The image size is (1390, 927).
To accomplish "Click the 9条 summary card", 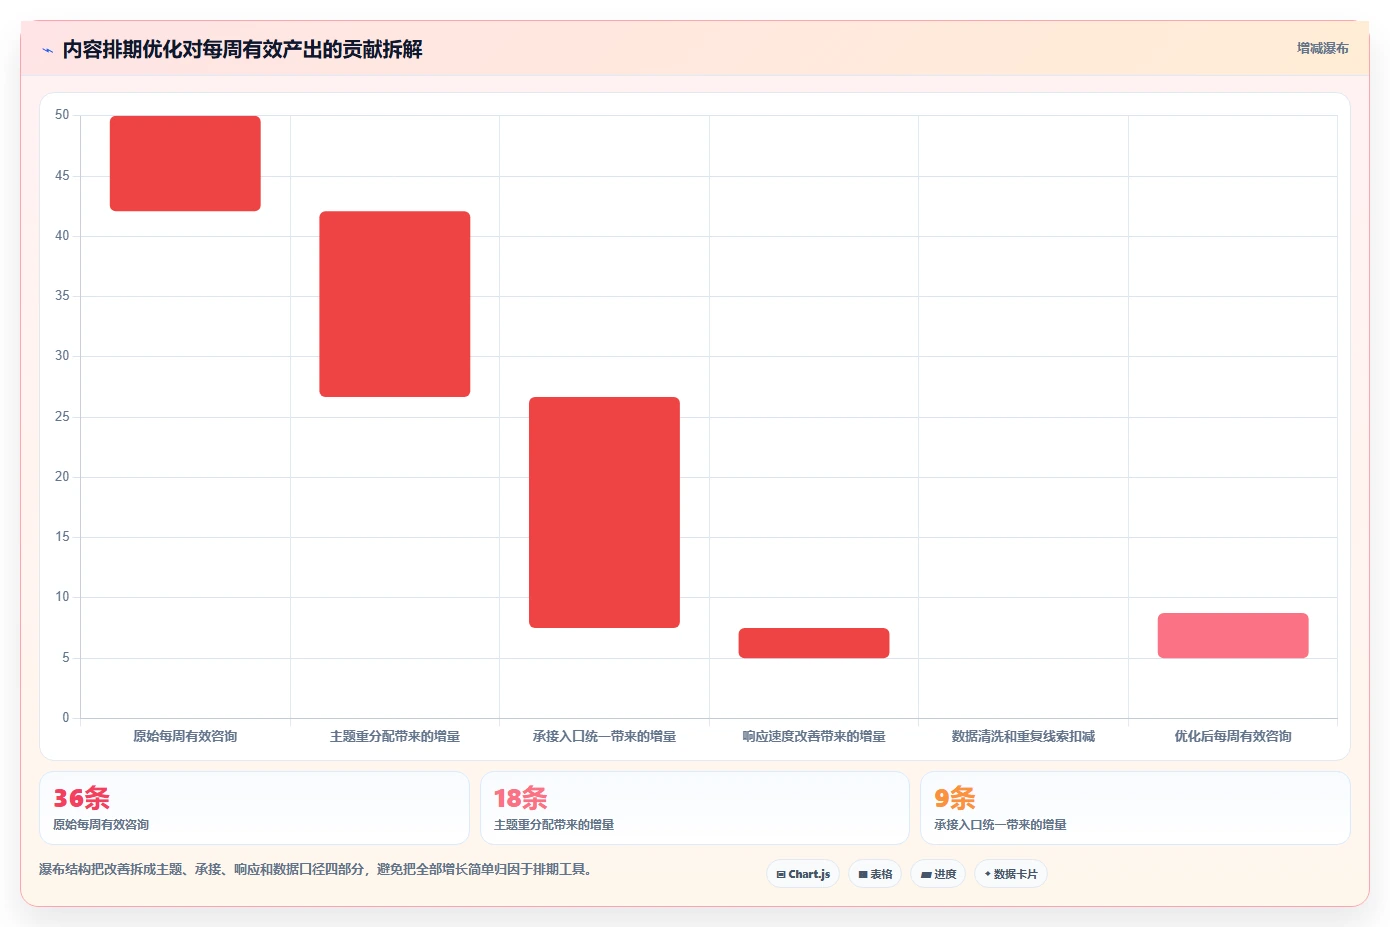I will click(1135, 808).
